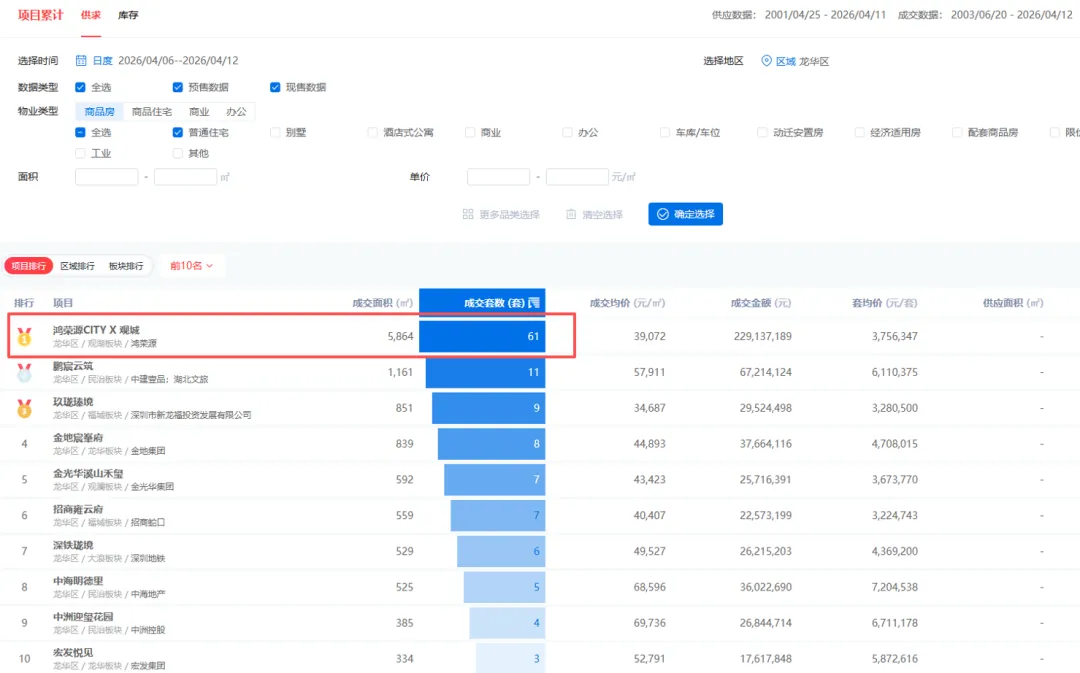Check the 别墅 checkbox
Screen dimensions: 1080x673
[276, 132]
